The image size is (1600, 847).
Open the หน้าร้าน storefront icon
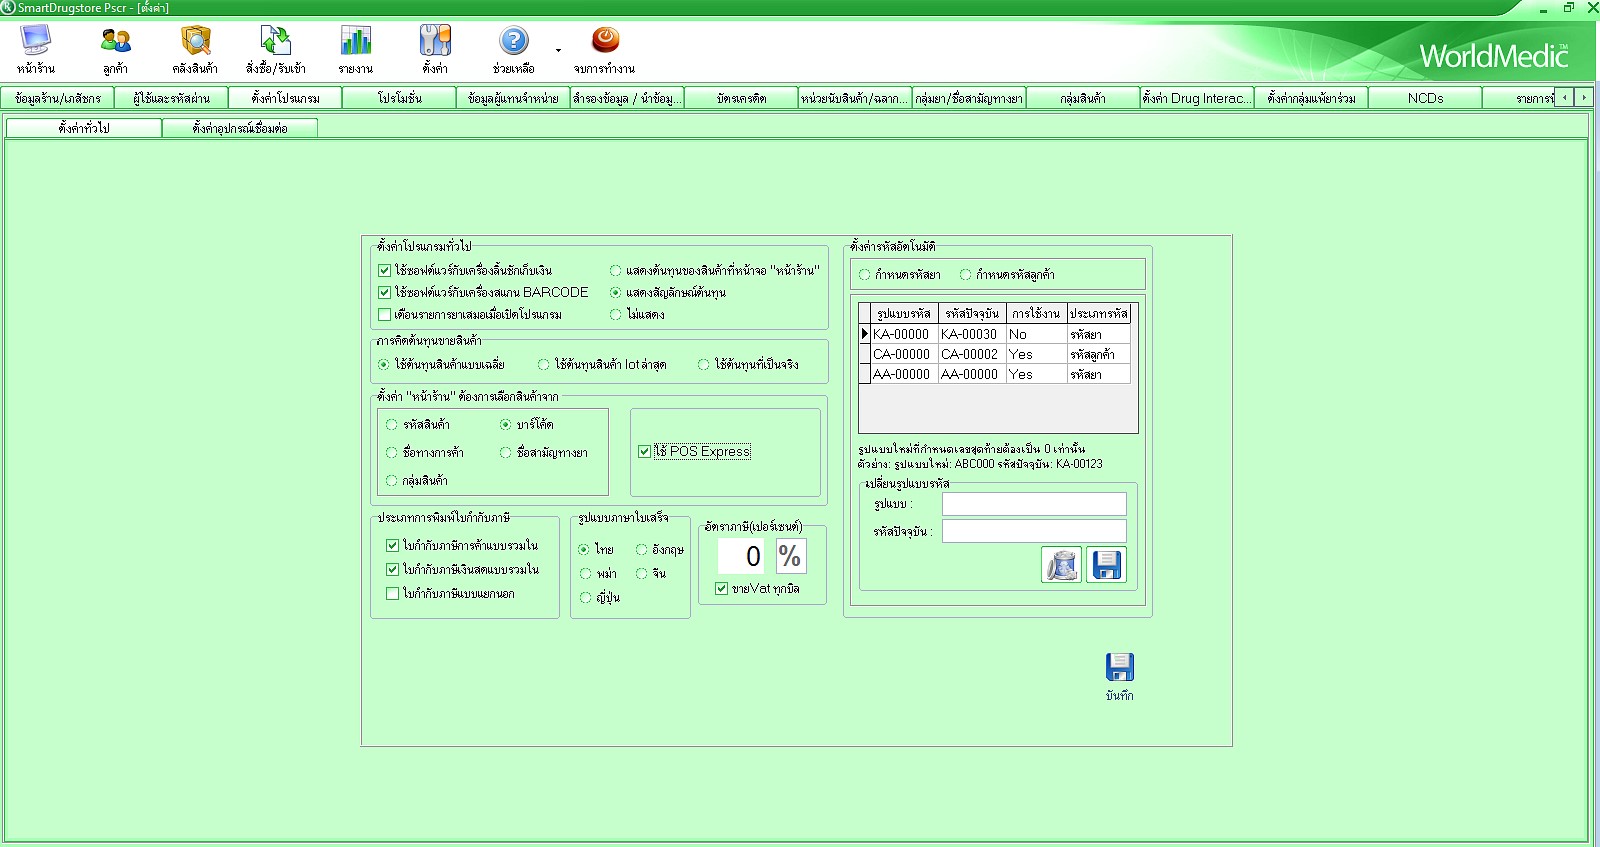point(36,42)
